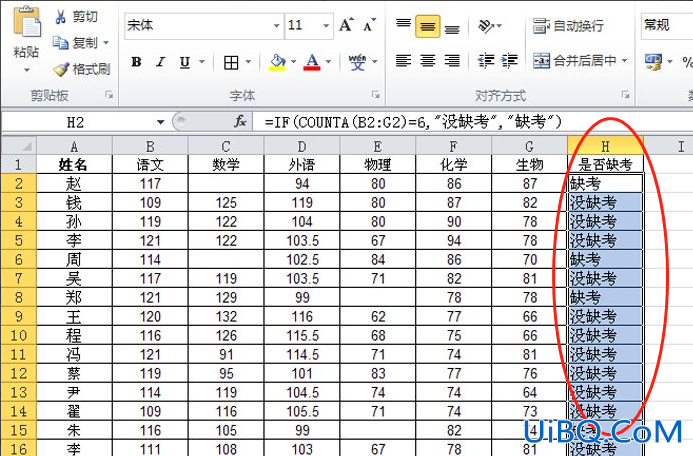Click the Cut (剪切) scissors button
Screen dimensions: 693x456
[75, 17]
